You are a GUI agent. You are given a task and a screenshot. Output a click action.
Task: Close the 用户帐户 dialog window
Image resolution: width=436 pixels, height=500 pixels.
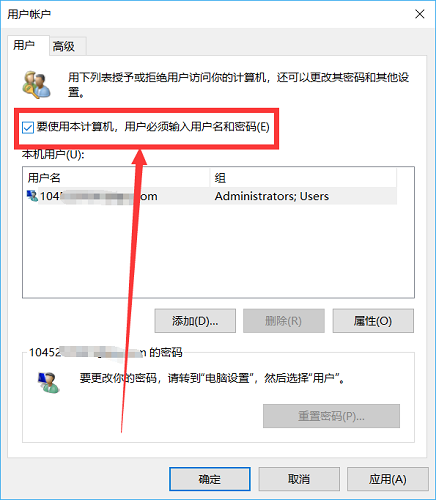[420, 14]
